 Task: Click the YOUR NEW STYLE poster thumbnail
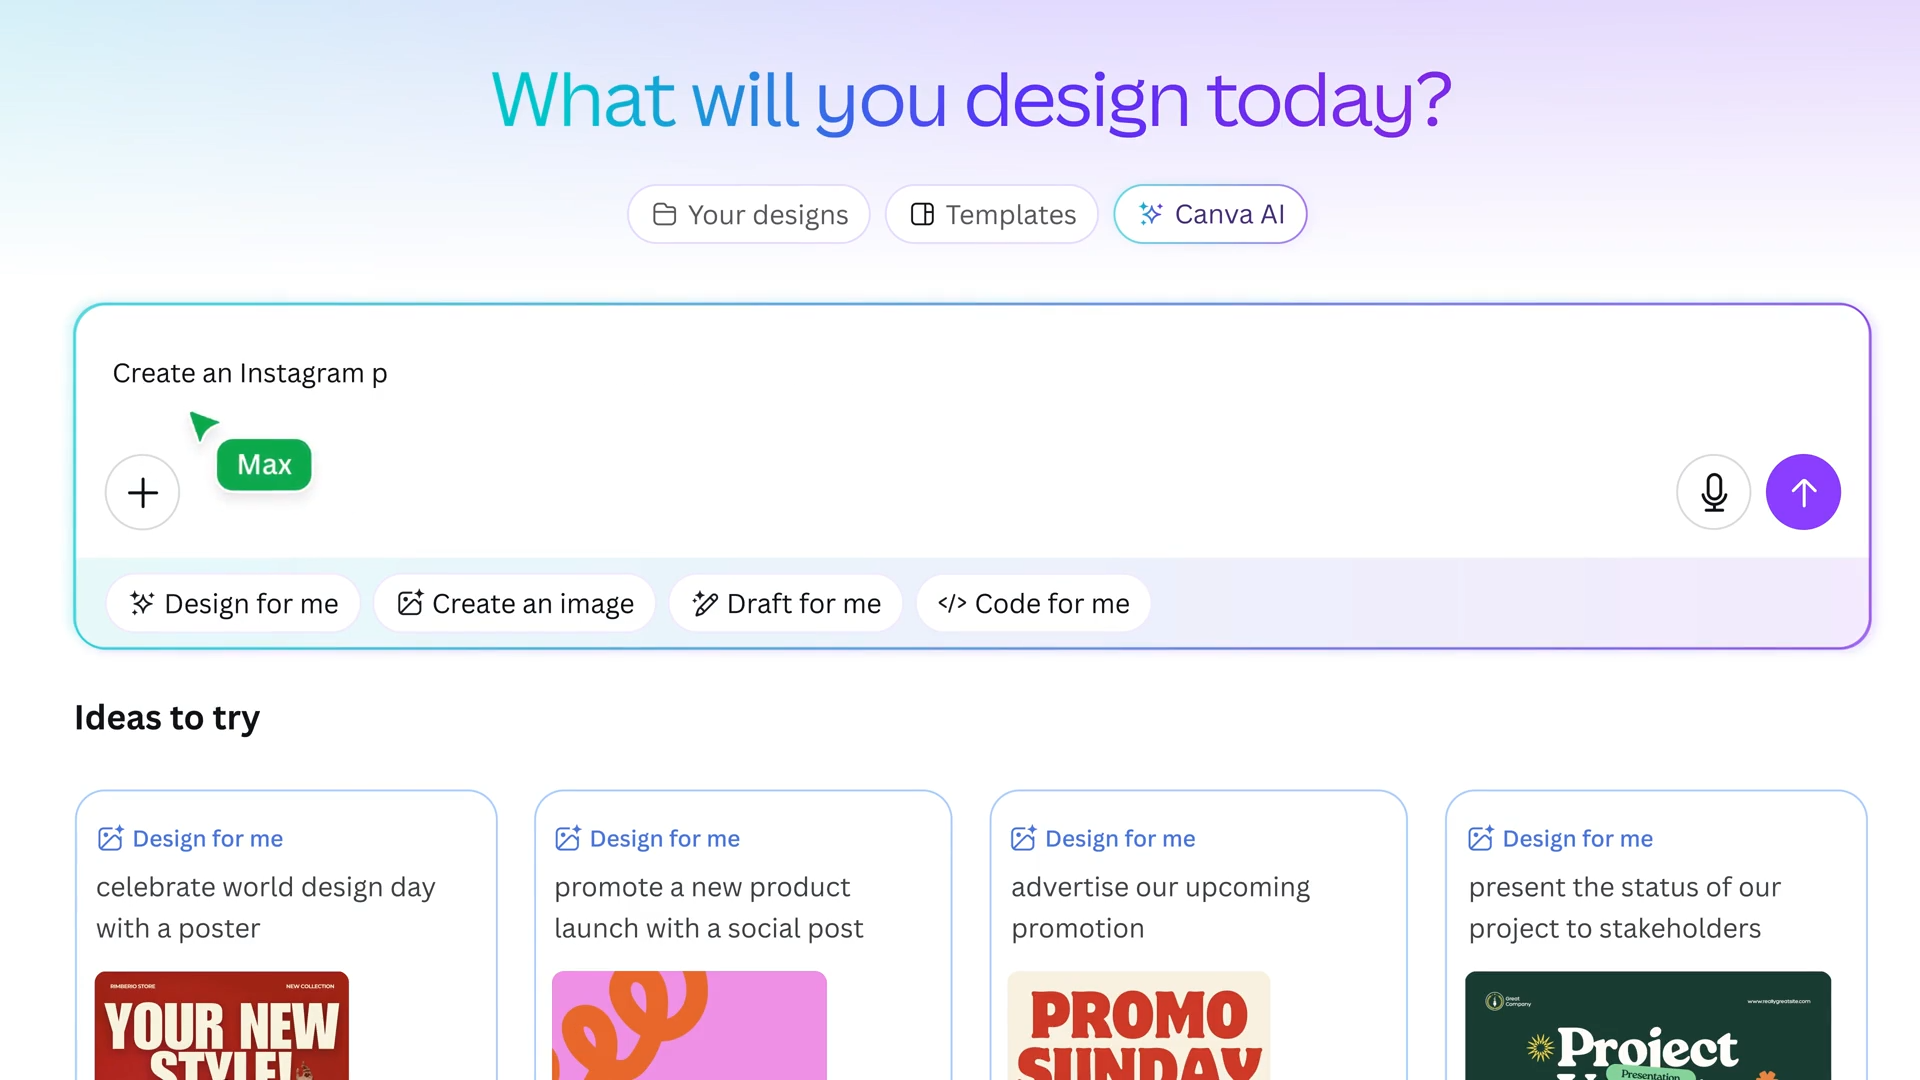point(221,1025)
